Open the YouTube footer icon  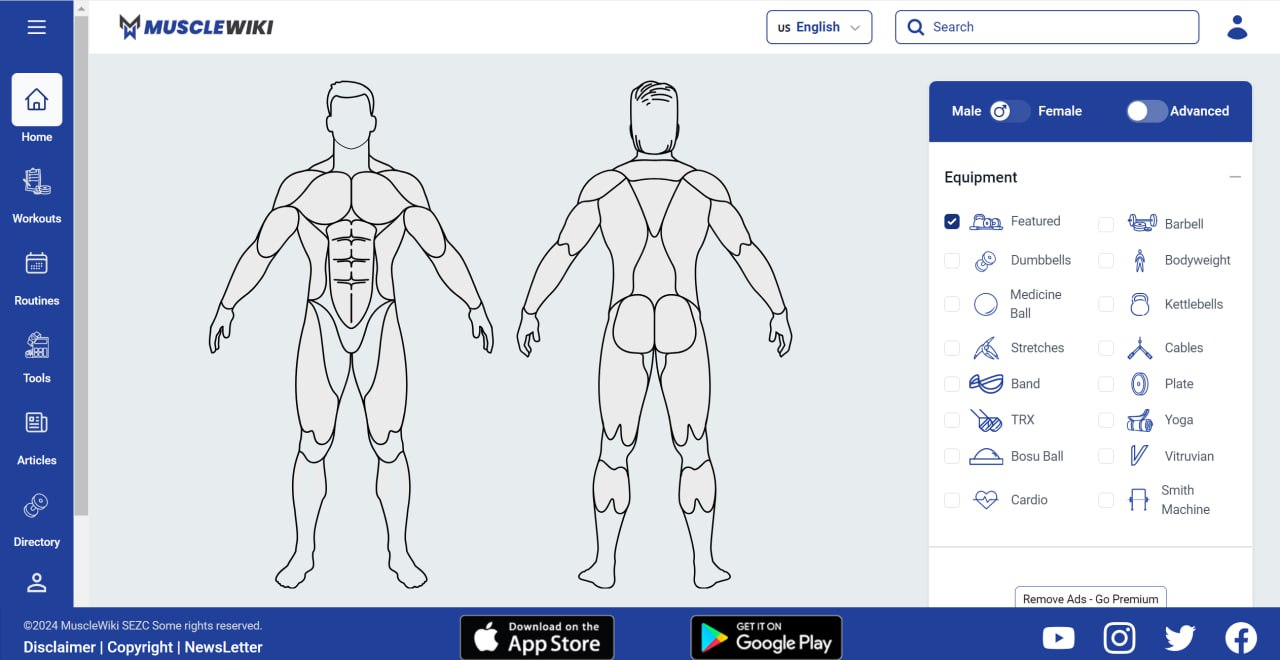1058,637
